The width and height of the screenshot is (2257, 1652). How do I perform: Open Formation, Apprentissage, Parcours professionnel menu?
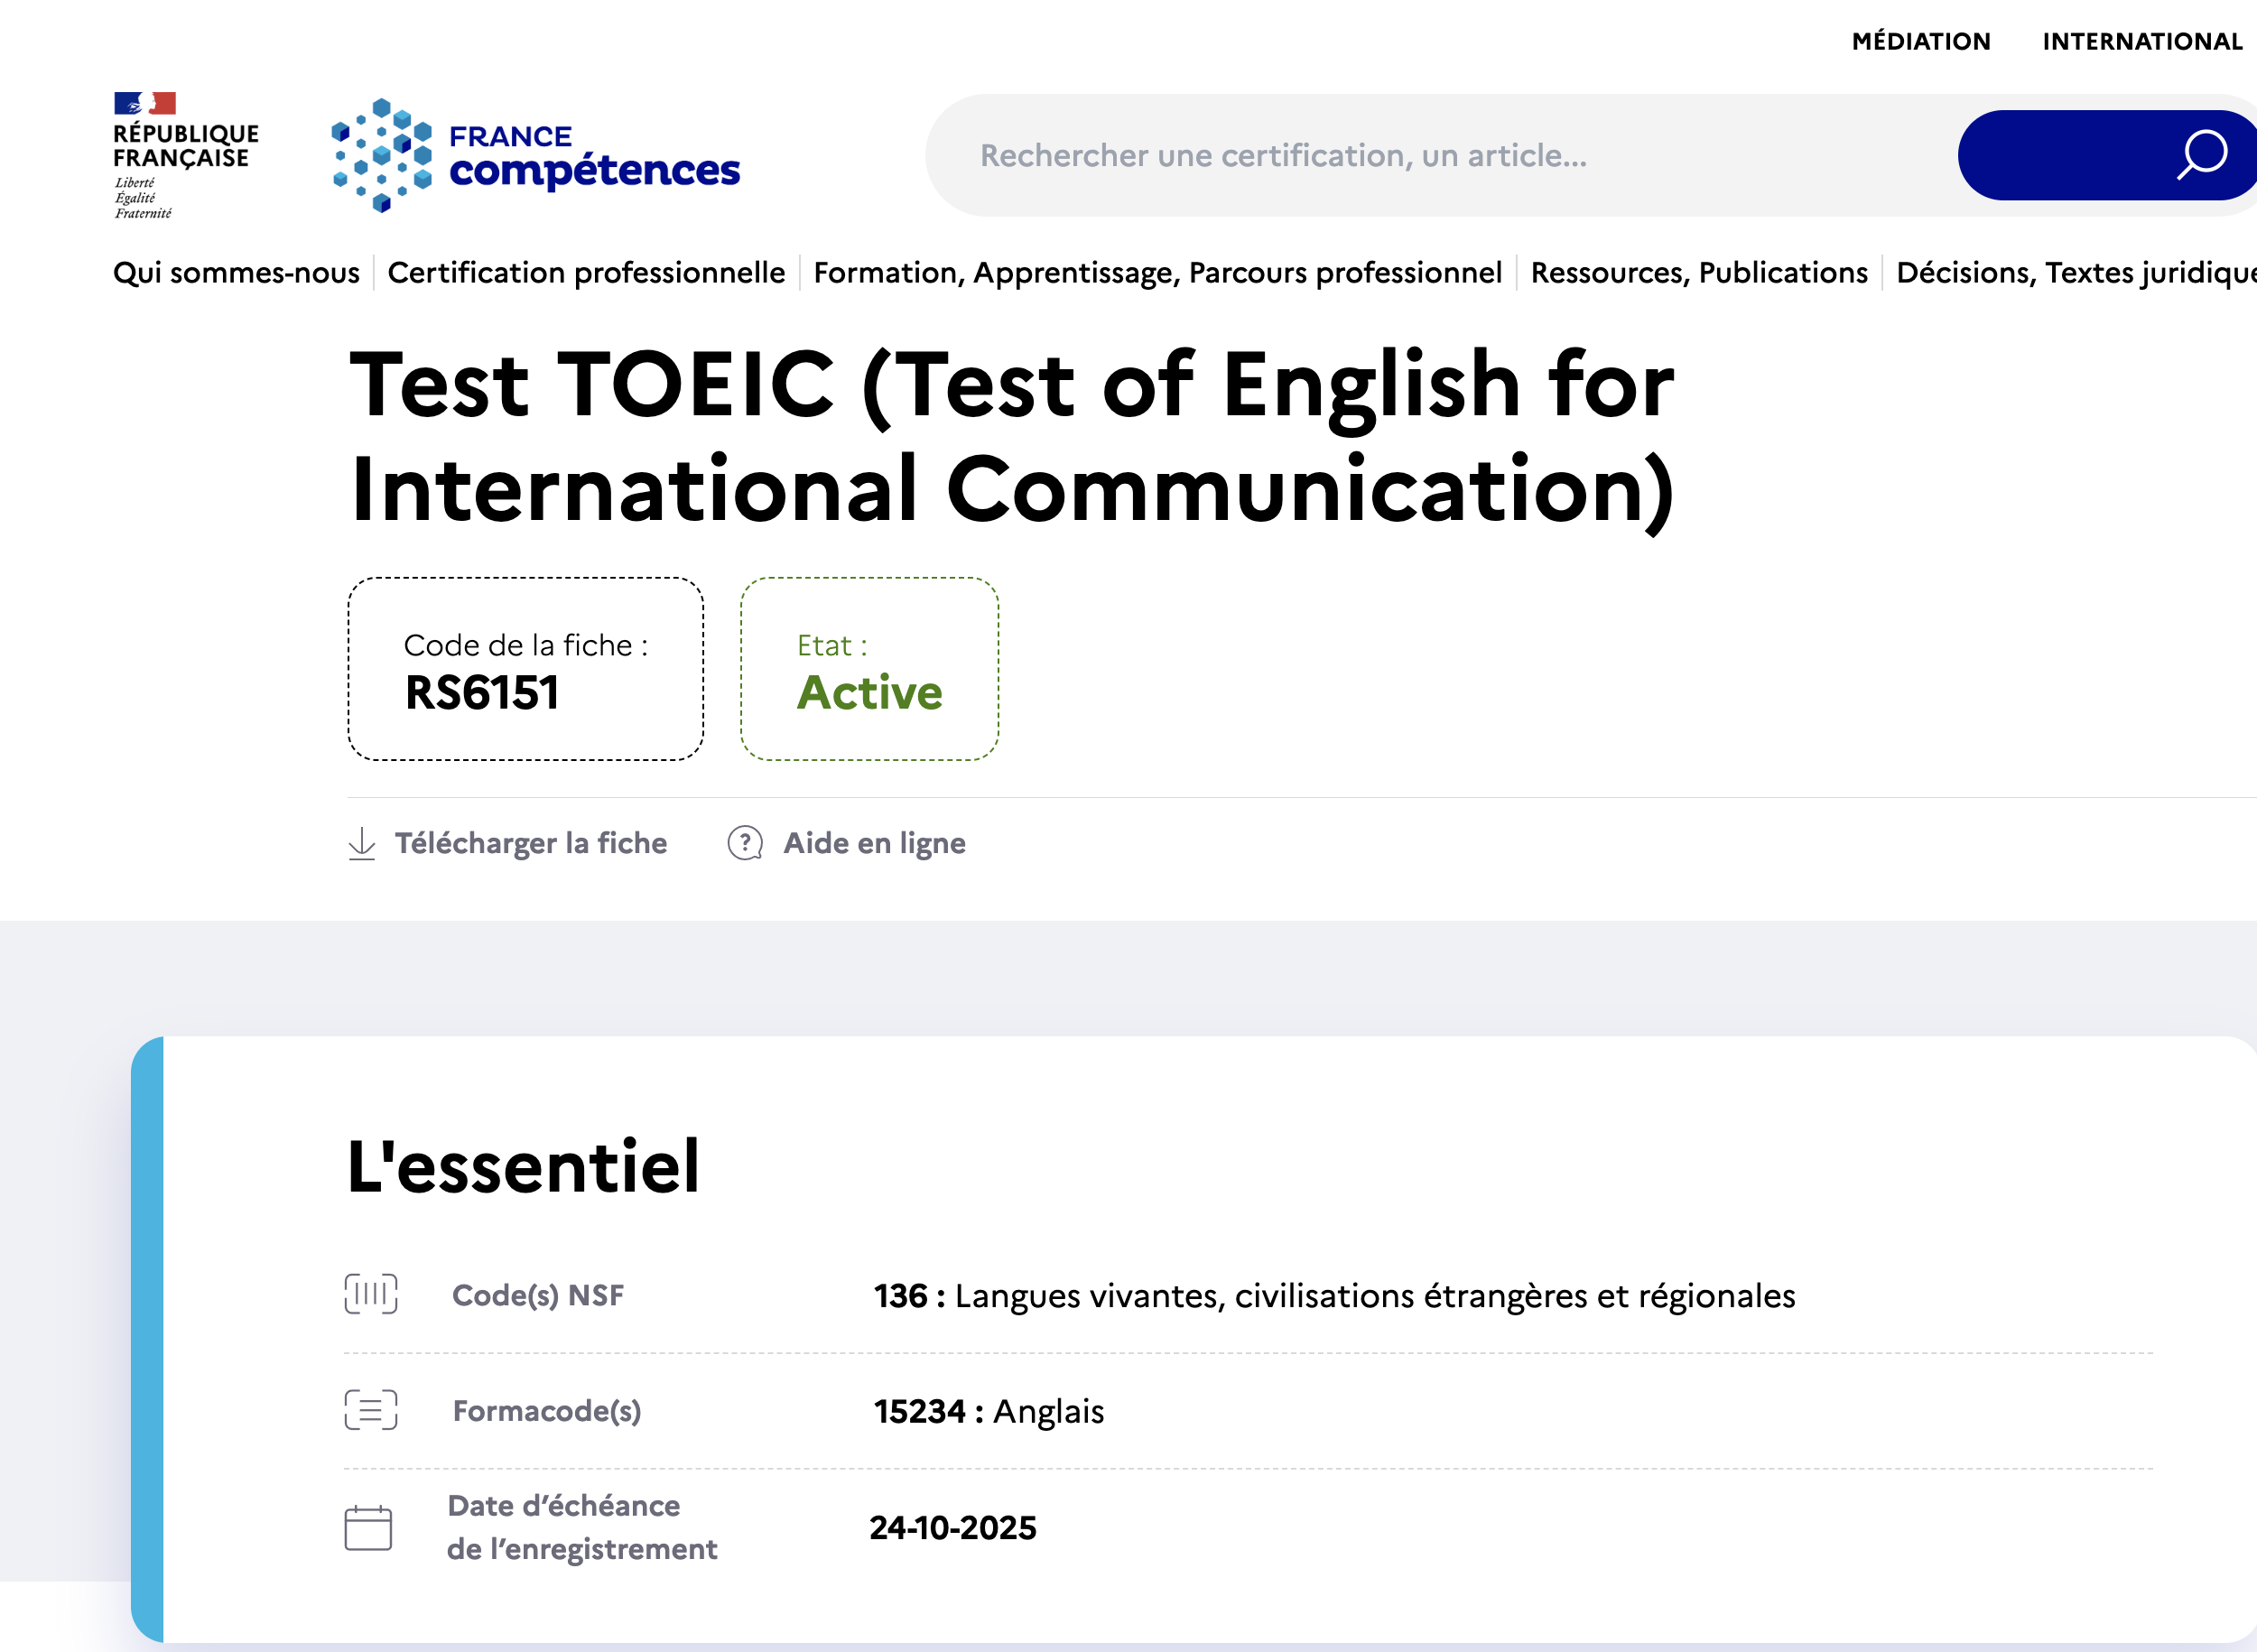point(1157,272)
